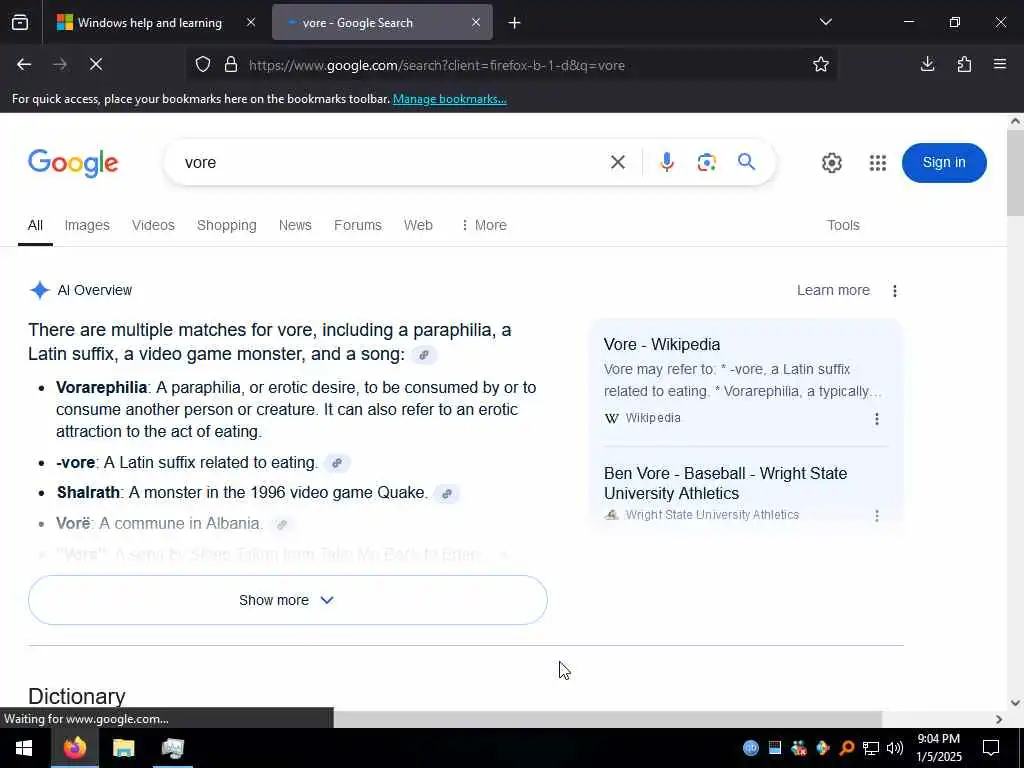This screenshot has height=768, width=1024.
Task: Open the Windows notification center
Action: point(991,748)
